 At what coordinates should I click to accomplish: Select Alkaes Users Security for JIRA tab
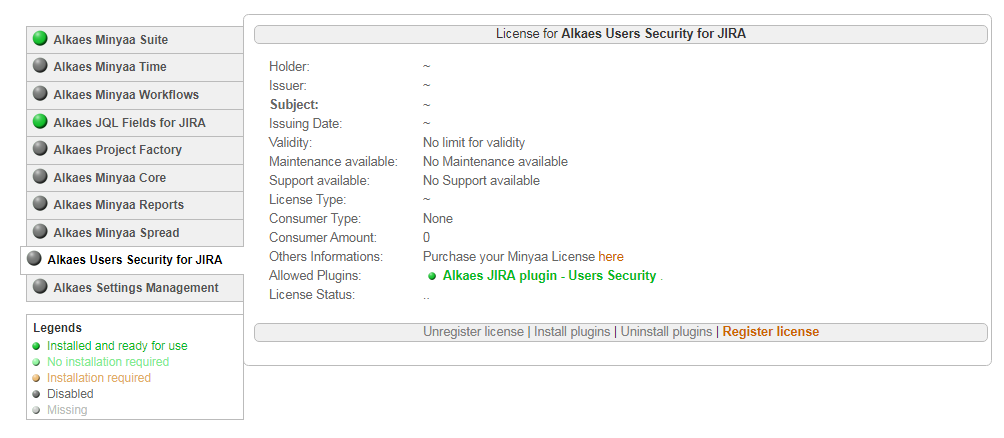pos(134,260)
